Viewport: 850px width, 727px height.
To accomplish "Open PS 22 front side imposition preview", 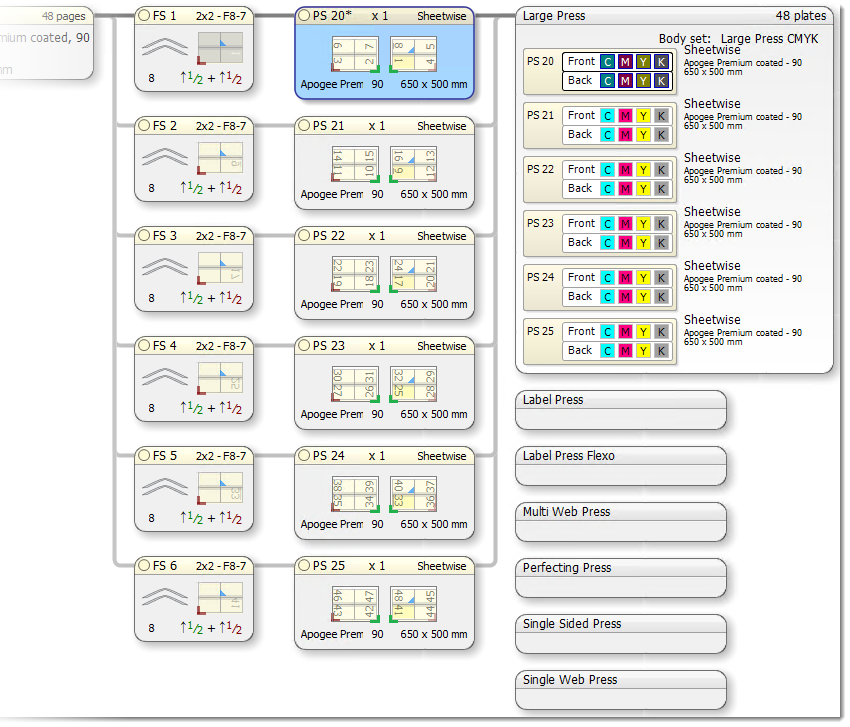I will (355, 274).
